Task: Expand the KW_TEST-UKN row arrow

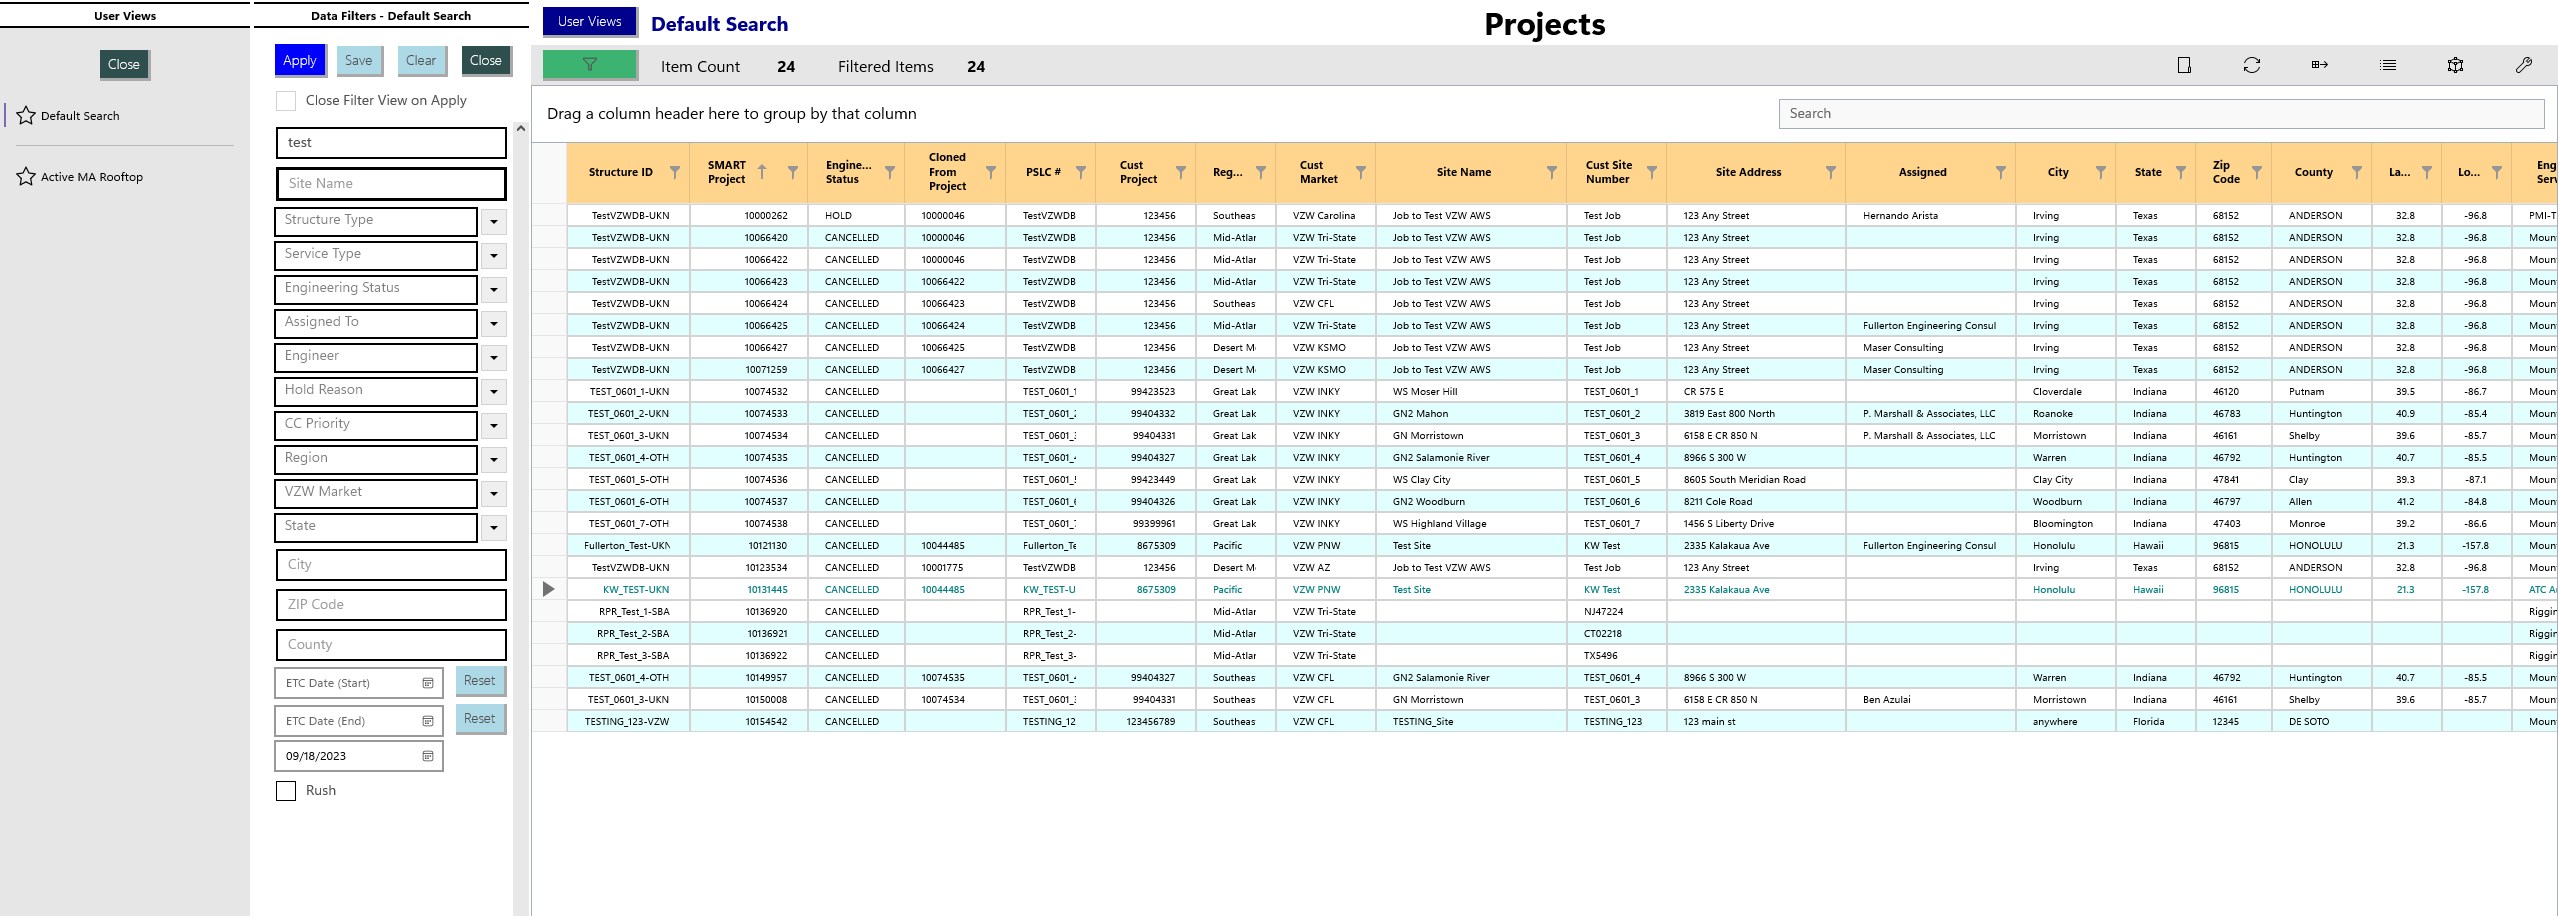Action: coord(548,589)
